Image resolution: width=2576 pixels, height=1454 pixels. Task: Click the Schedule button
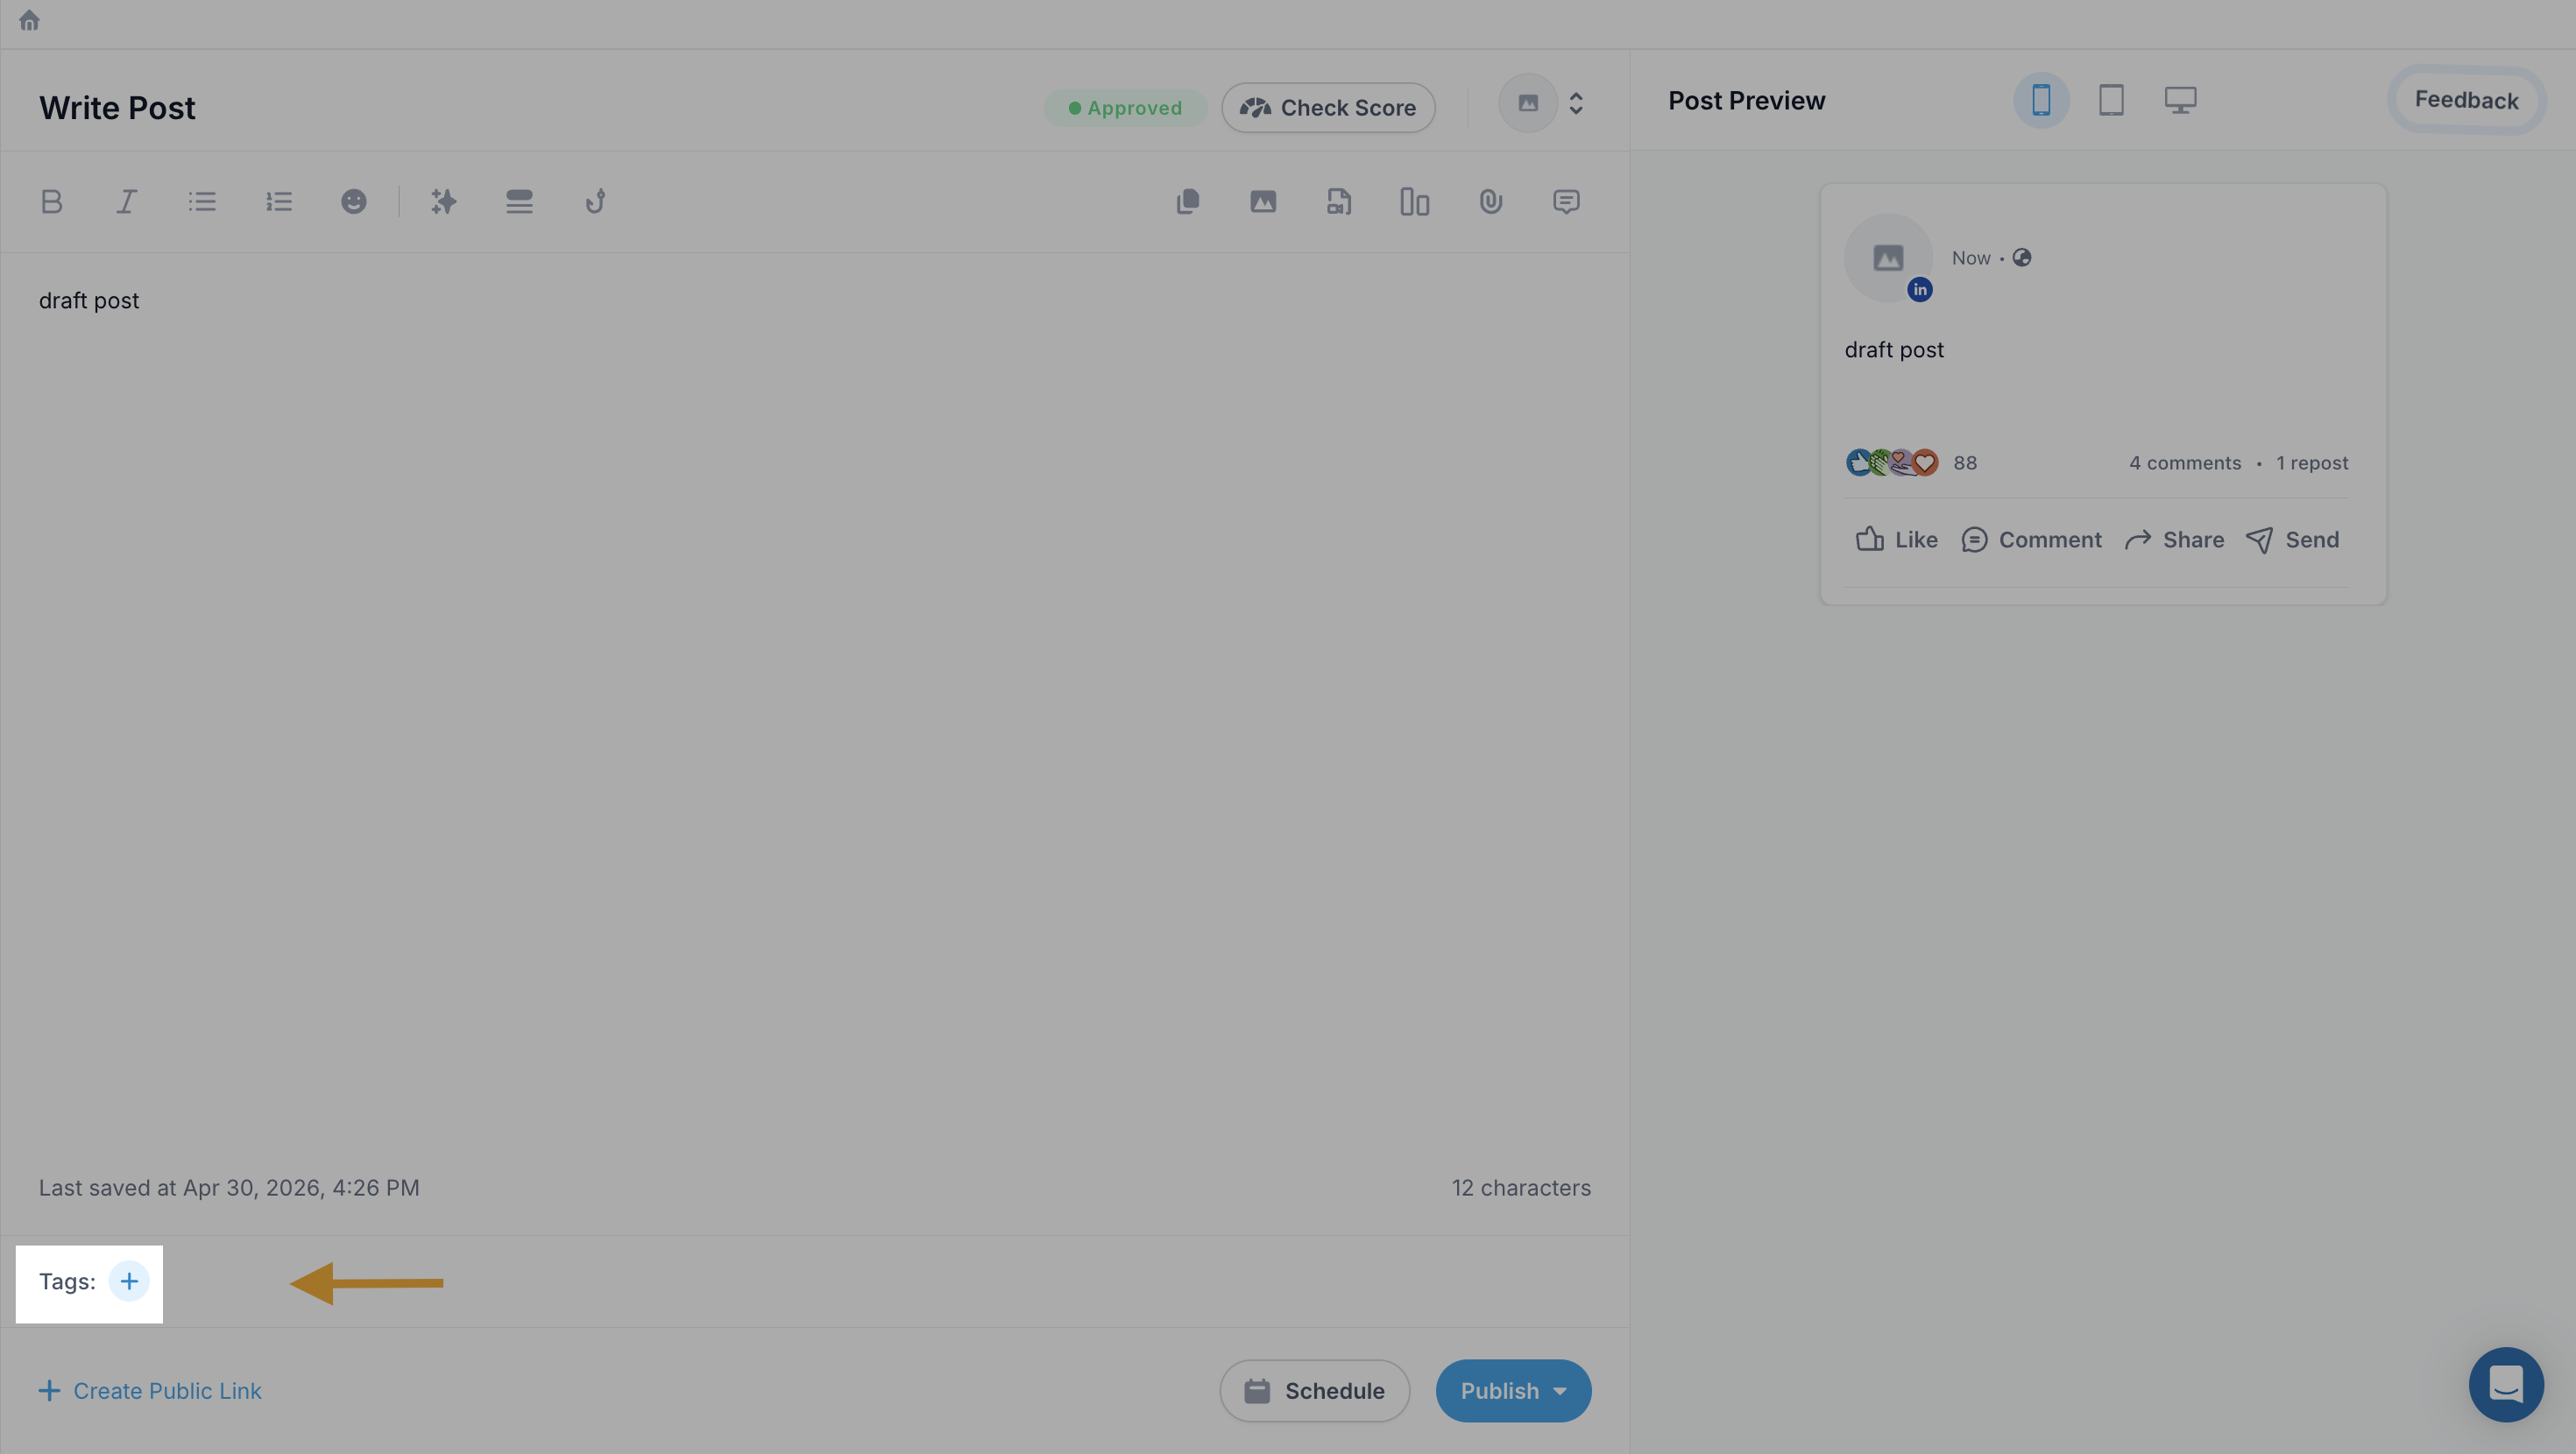(x=1314, y=1391)
